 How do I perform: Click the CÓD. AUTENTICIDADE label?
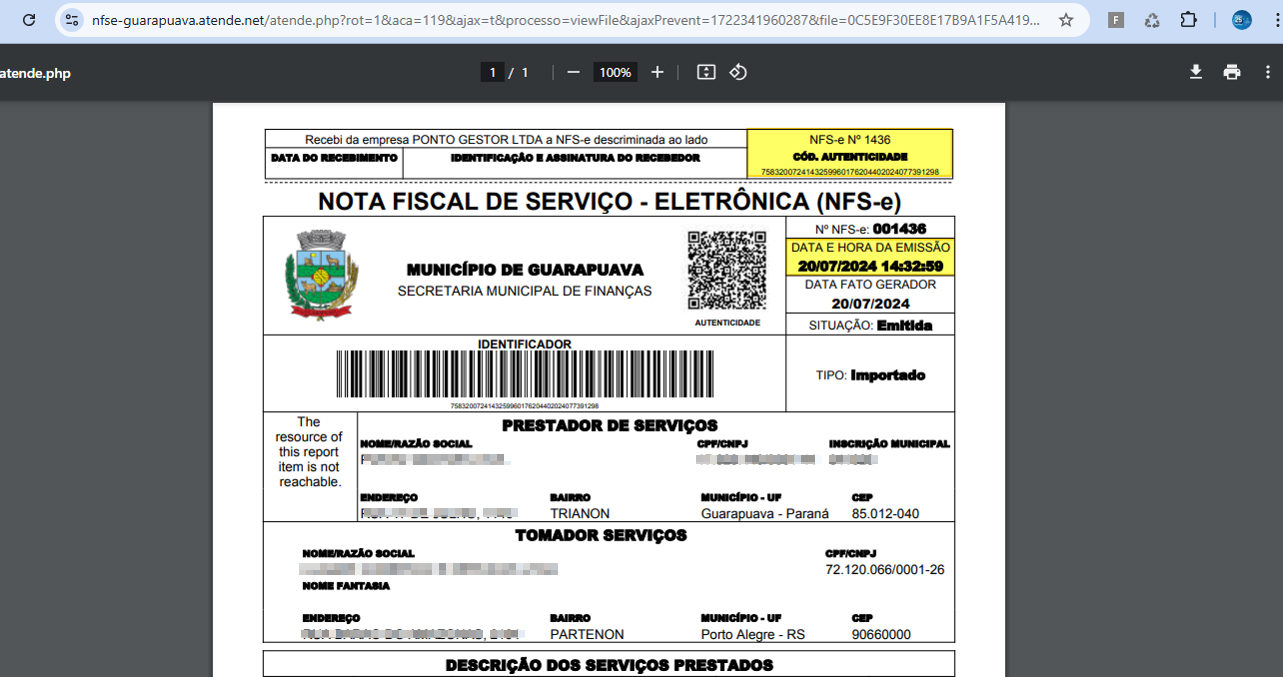click(850, 157)
